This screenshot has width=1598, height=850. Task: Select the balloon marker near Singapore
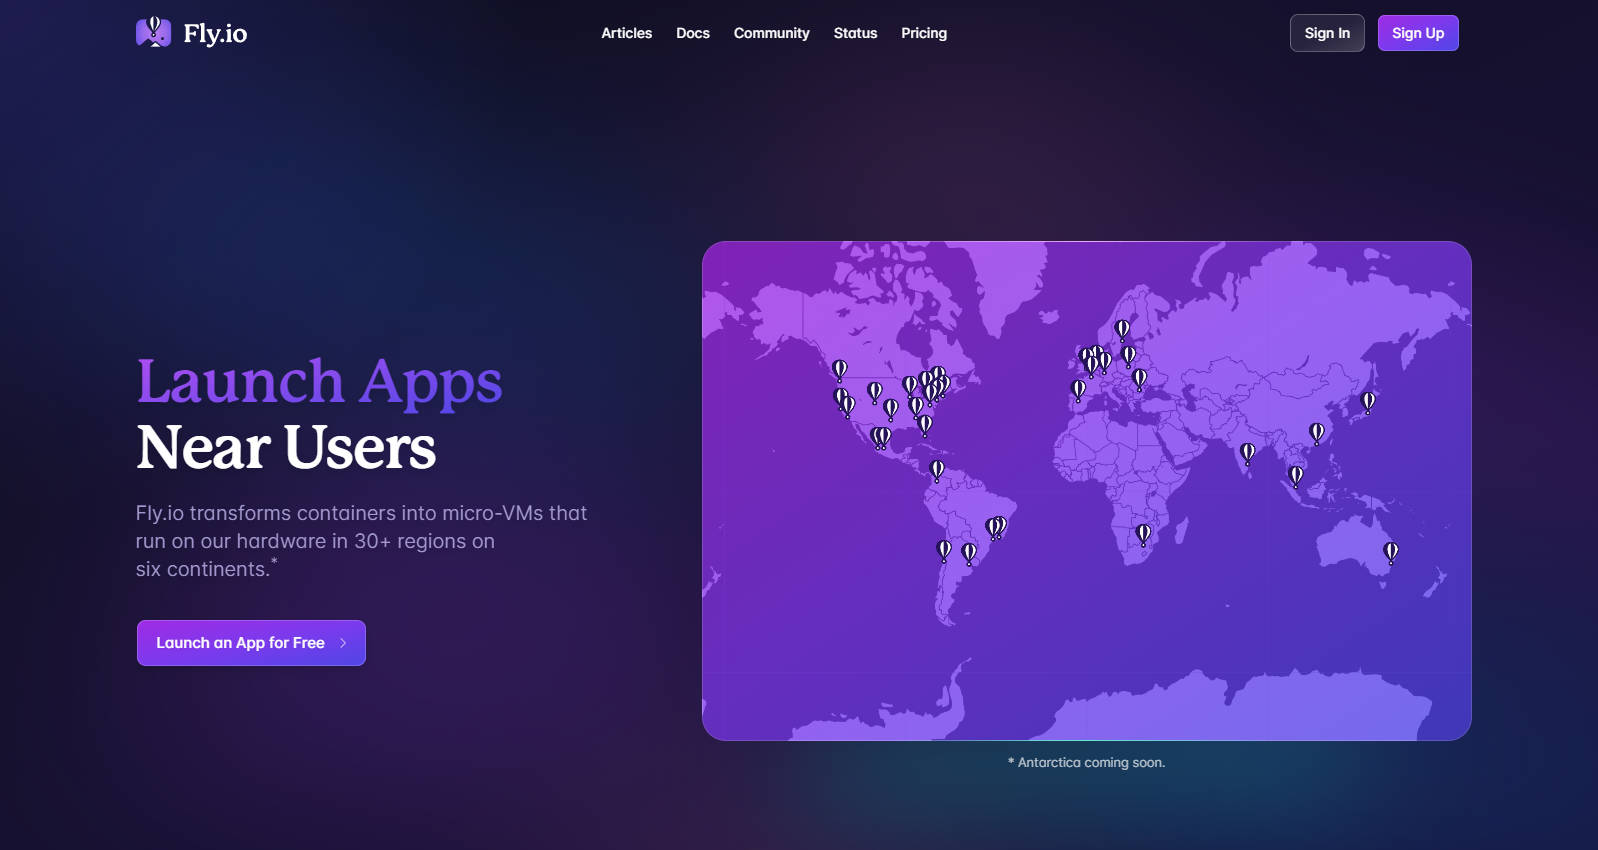tap(1296, 475)
